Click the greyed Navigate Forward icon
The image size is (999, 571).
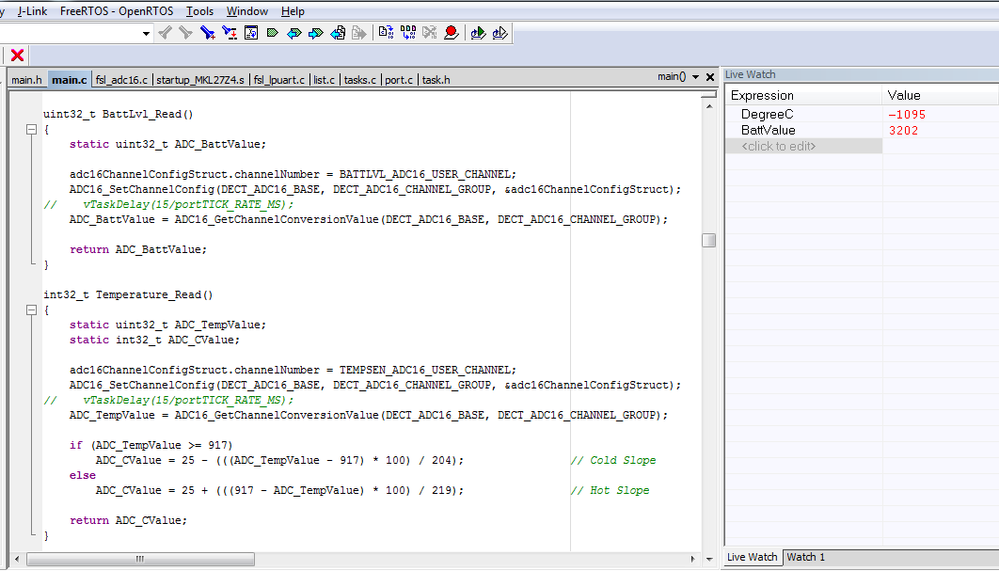point(359,33)
